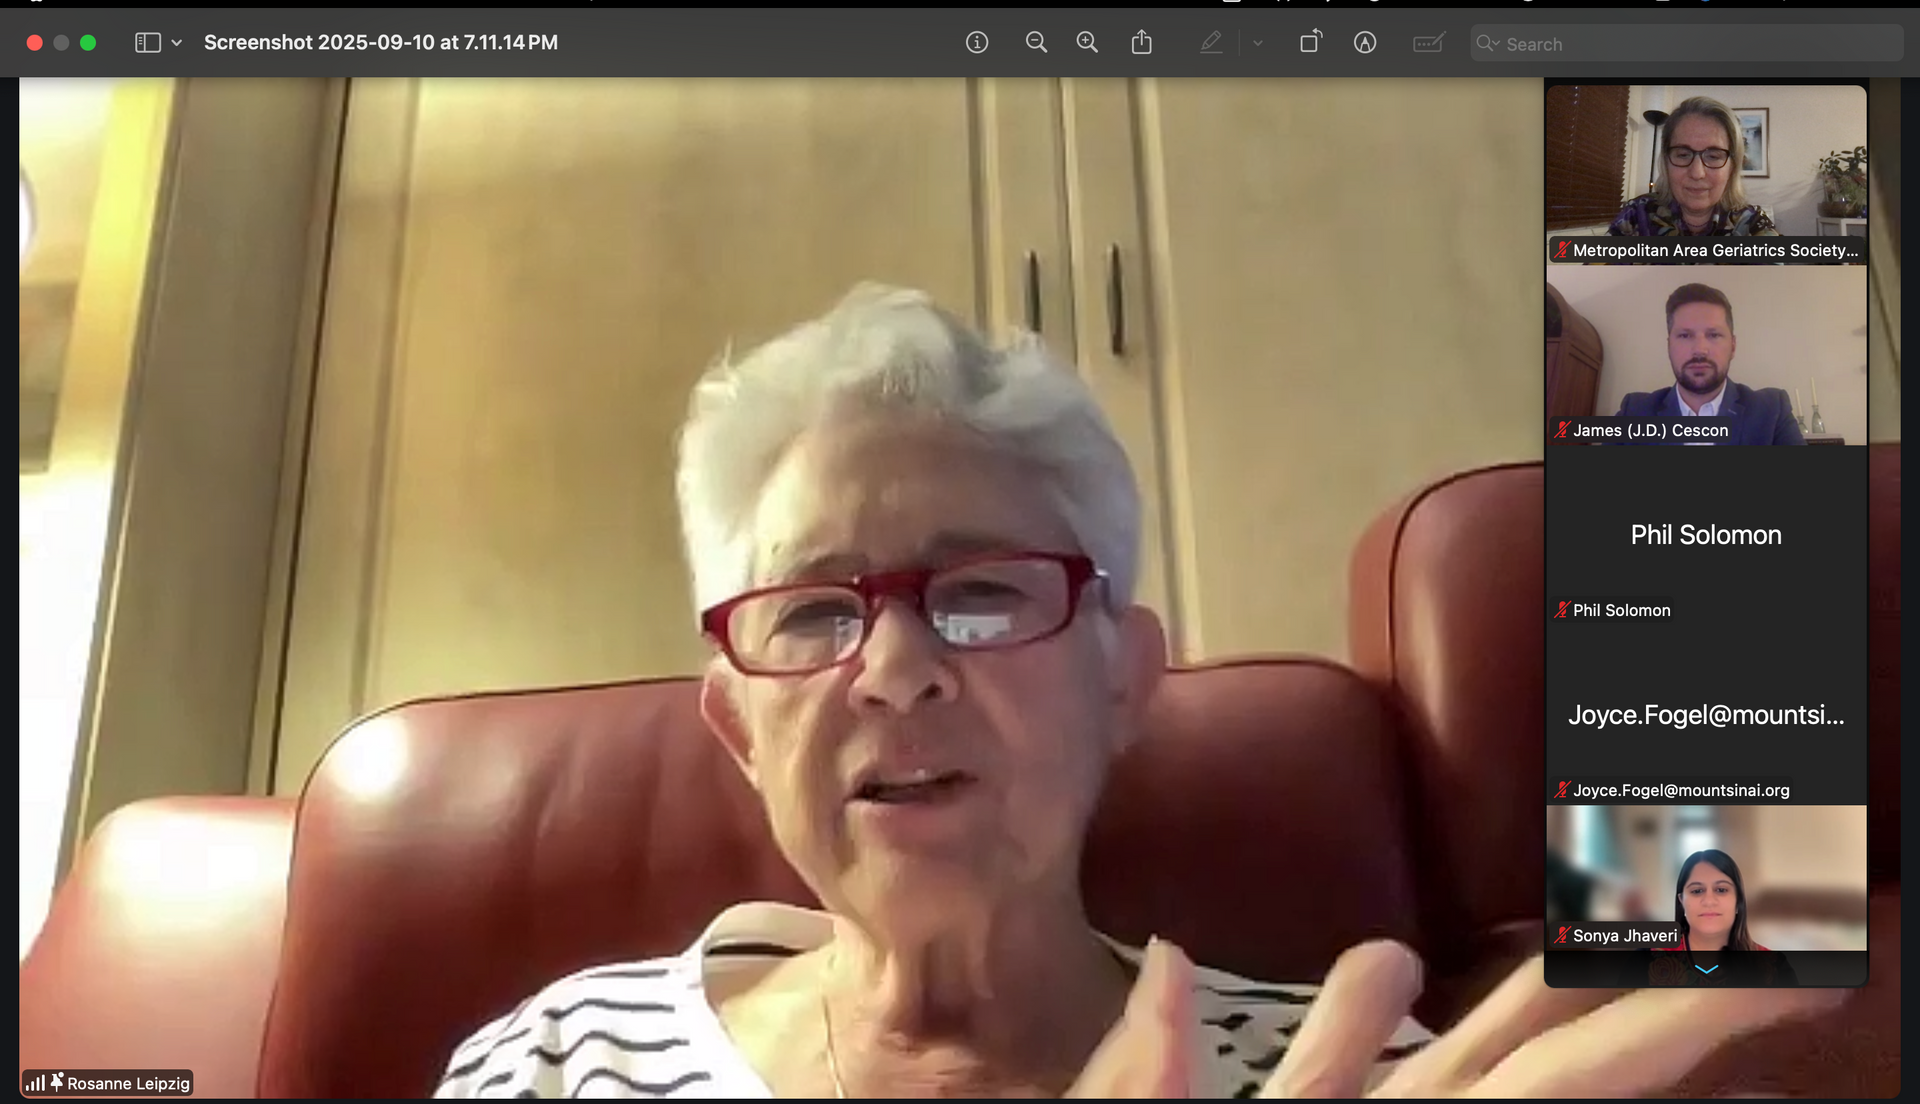
Task: Open the image Inspector info button
Action: (x=977, y=43)
